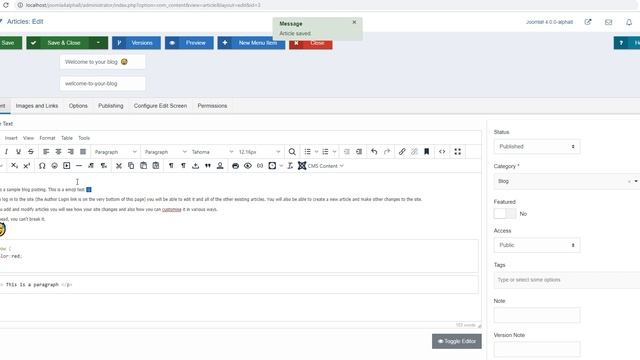Open the second Paragraph styles dropdown
The width and height of the screenshot is (640, 360).
pyautogui.click(x=165, y=152)
